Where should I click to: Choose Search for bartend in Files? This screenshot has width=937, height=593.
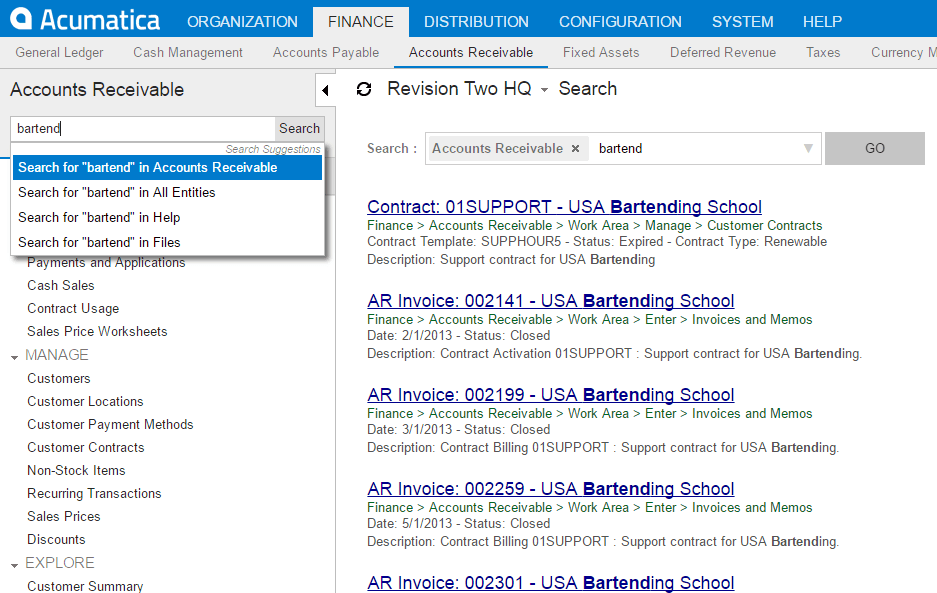167,242
